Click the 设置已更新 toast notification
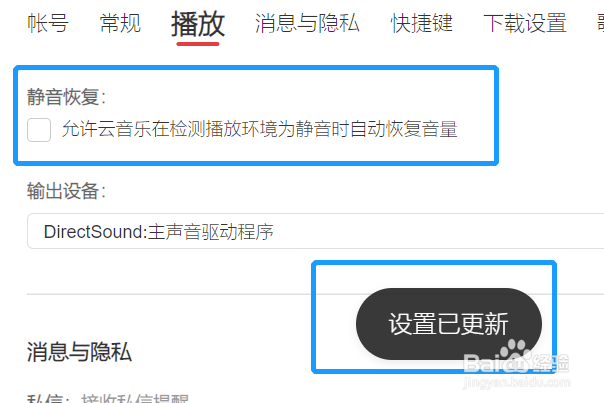The image size is (604, 403). (449, 324)
